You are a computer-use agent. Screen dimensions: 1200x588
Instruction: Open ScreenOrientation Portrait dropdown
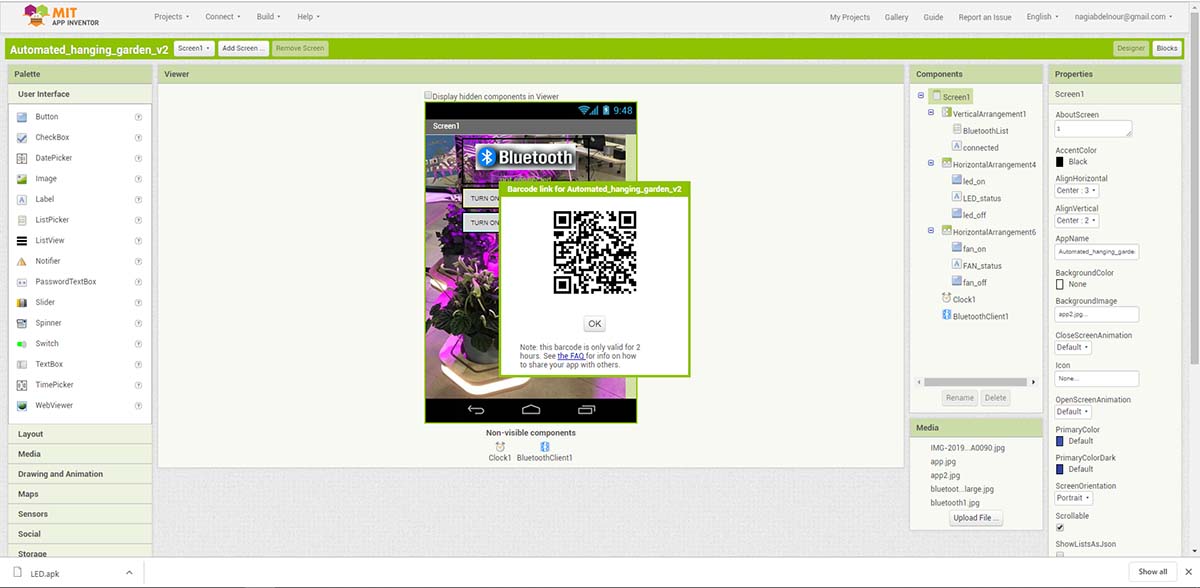1074,497
